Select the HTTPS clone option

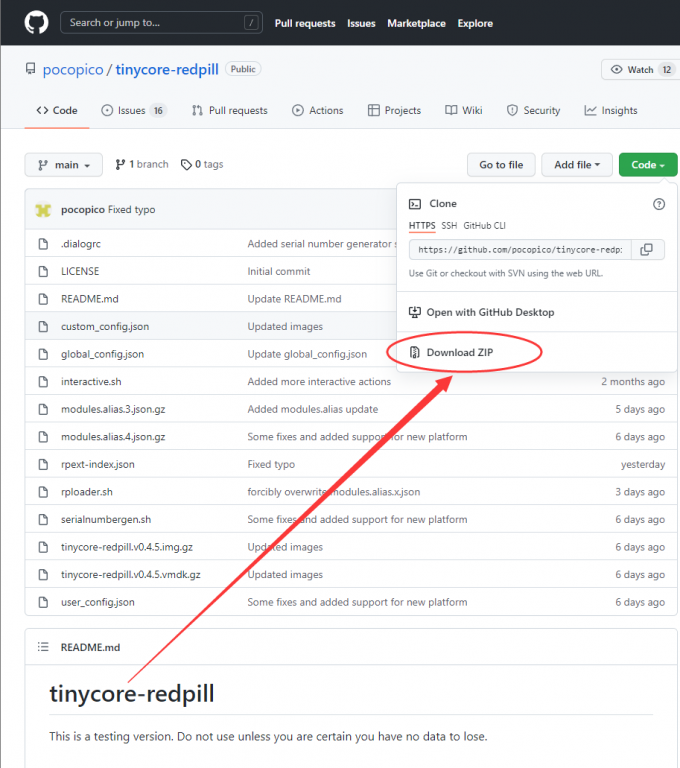(422, 226)
